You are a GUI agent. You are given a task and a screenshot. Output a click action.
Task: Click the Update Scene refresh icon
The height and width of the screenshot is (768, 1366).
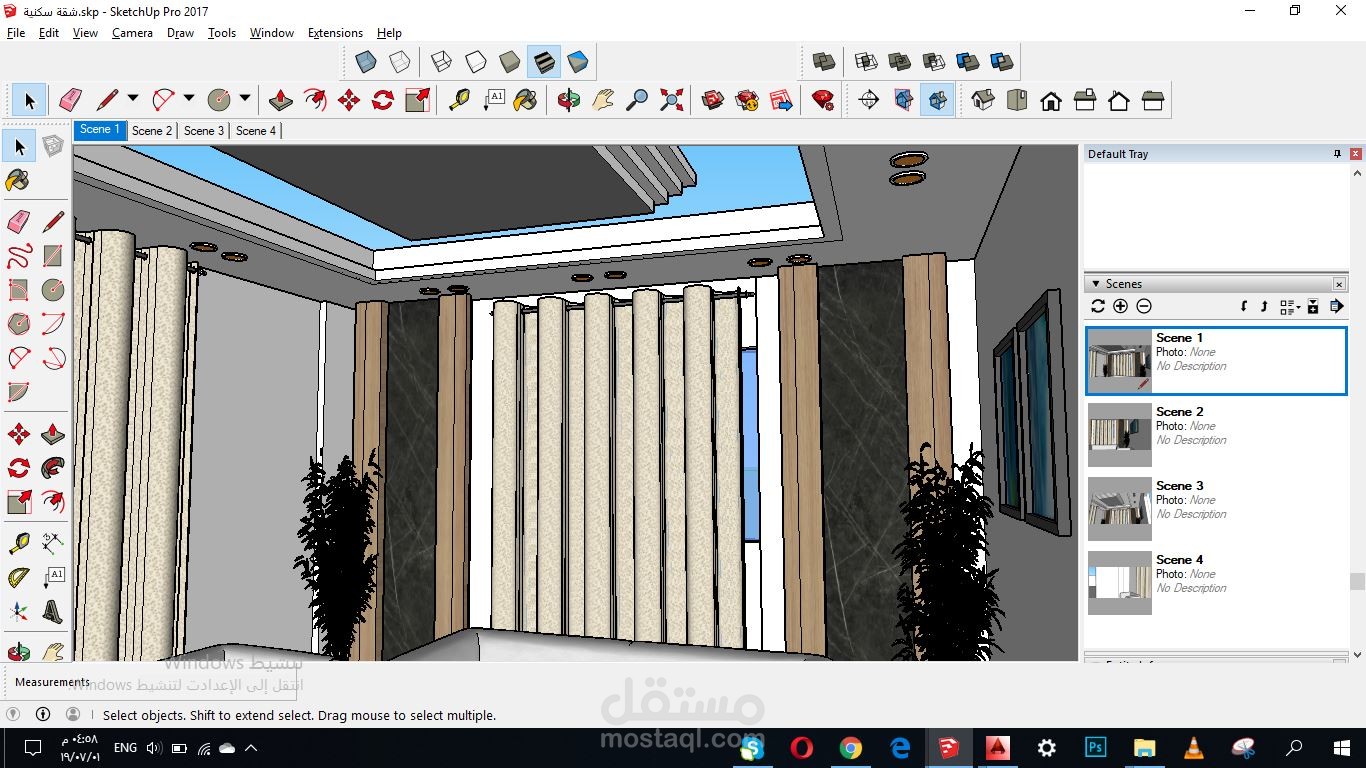1098,307
